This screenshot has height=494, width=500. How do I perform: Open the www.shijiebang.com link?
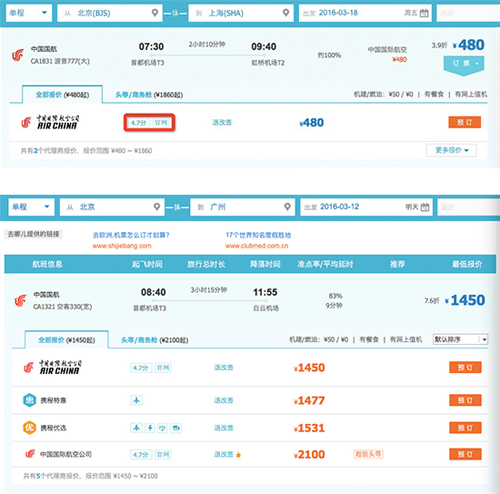(x=122, y=246)
